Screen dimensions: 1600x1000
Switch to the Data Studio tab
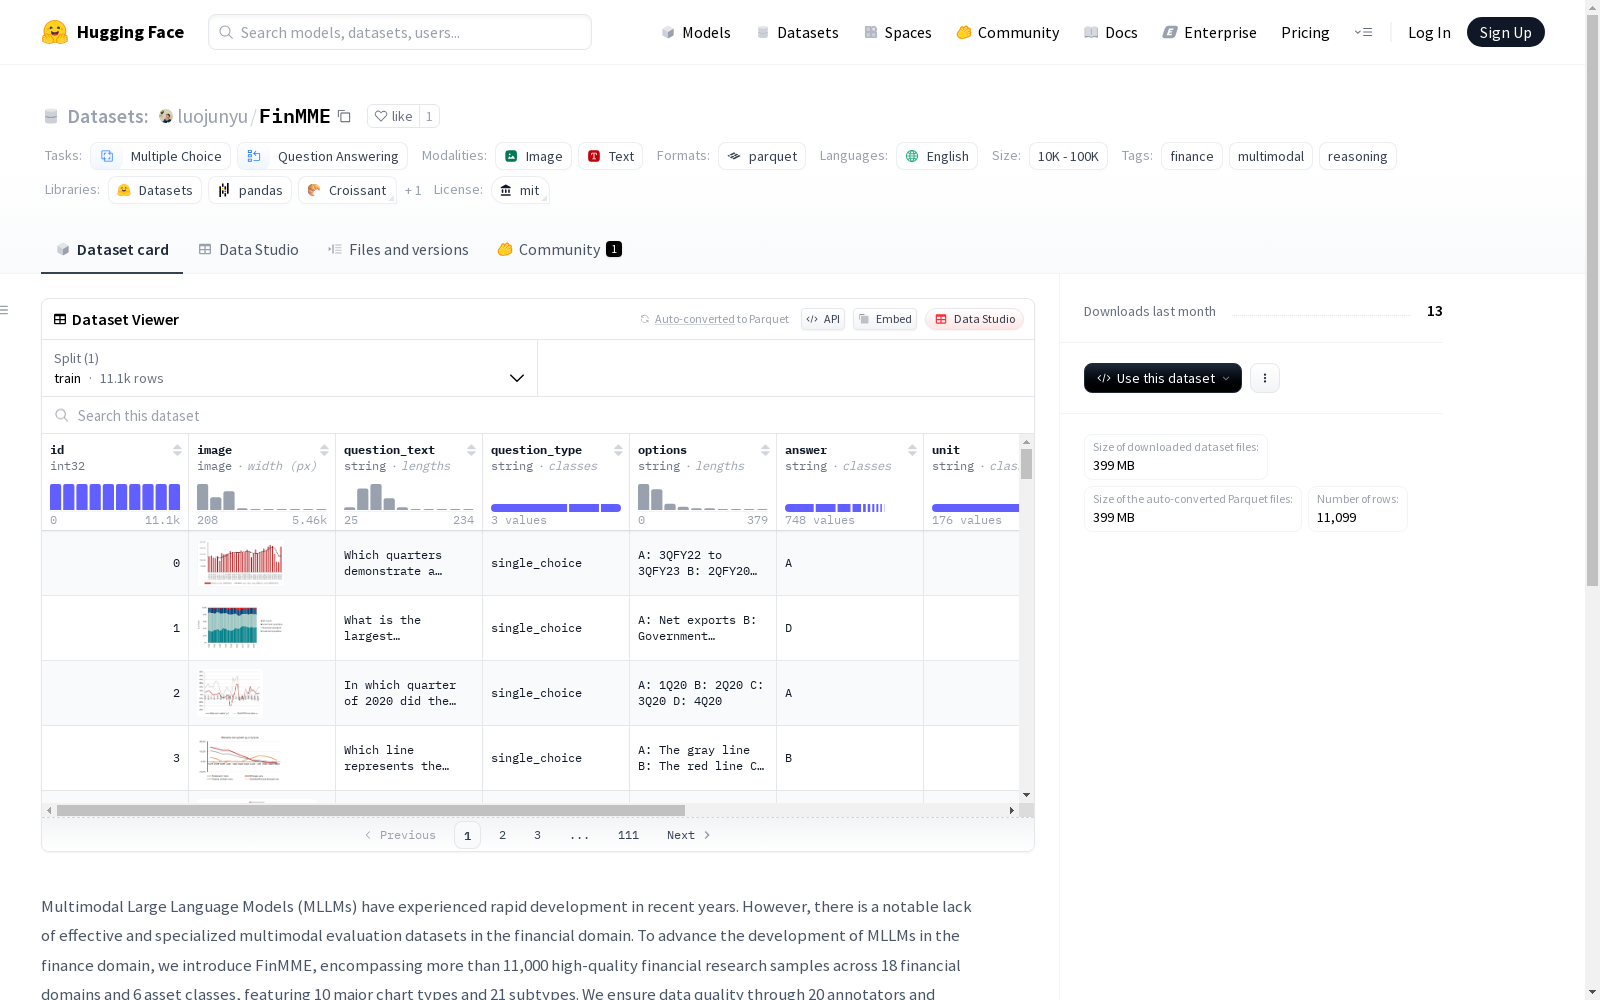pos(248,250)
